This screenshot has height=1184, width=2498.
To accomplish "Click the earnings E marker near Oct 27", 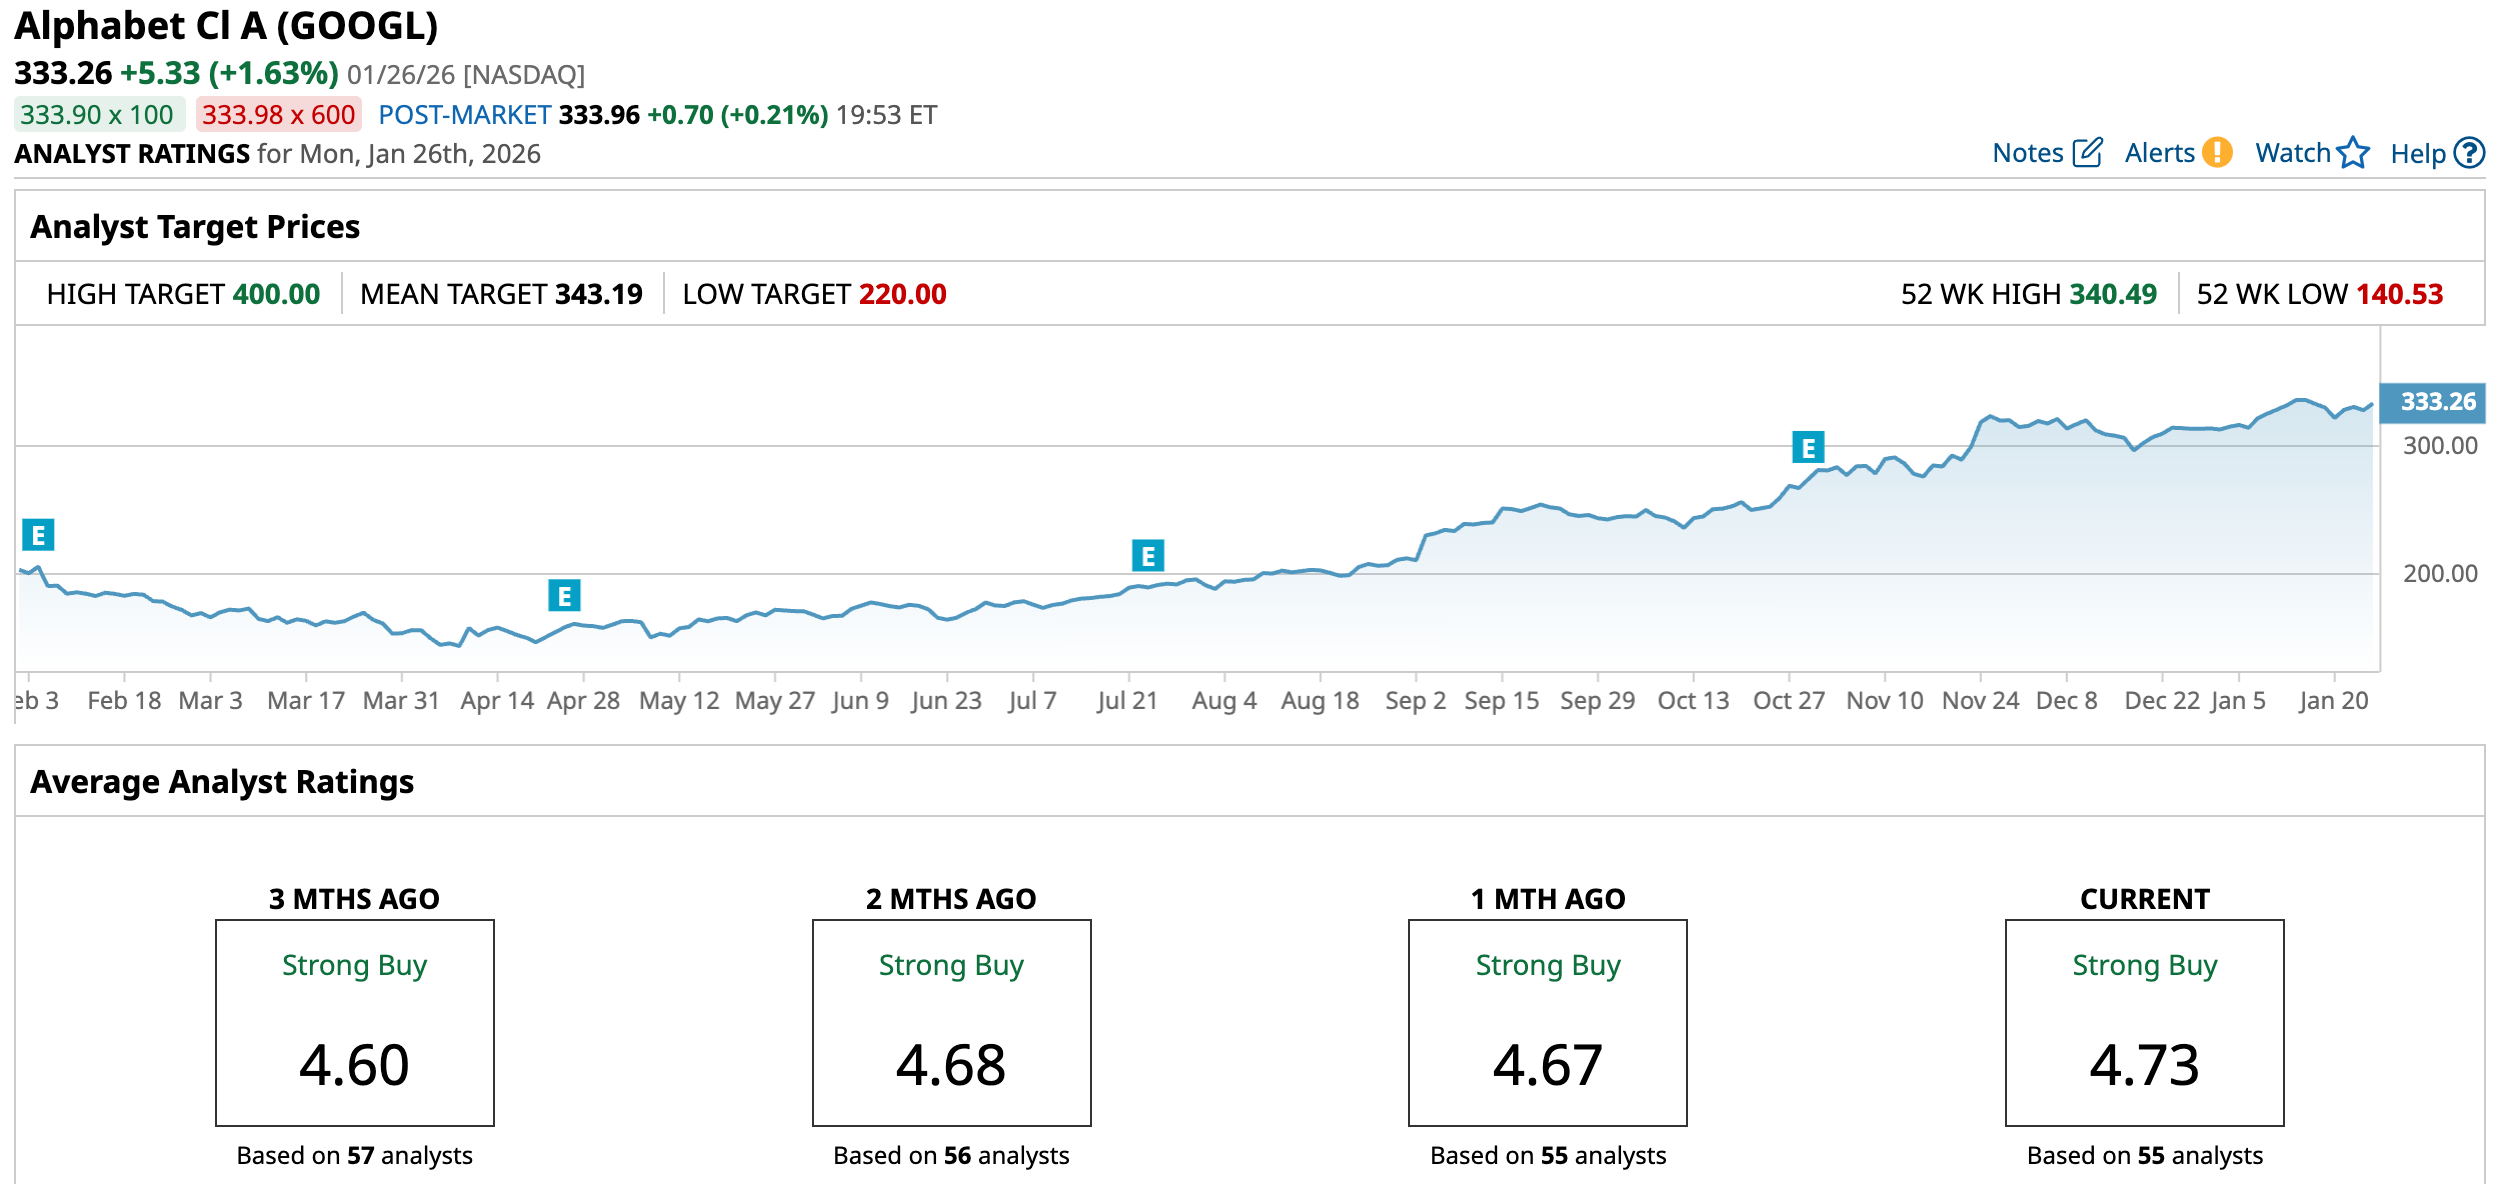I will (x=1808, y=448).
